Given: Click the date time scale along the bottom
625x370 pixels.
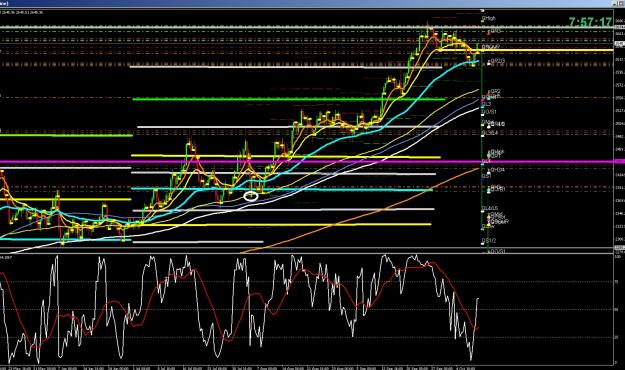Looking at the screenshot, I should [307, 368].
